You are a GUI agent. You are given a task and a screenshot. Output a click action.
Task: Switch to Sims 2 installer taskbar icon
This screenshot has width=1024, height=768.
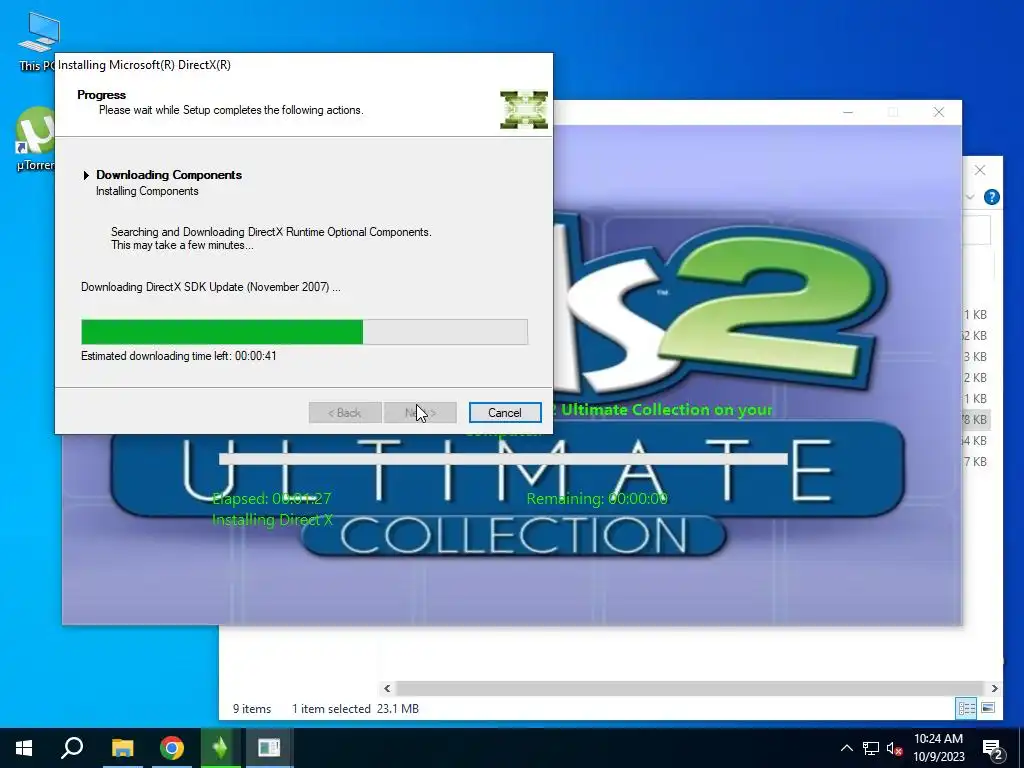pos(220,748)
